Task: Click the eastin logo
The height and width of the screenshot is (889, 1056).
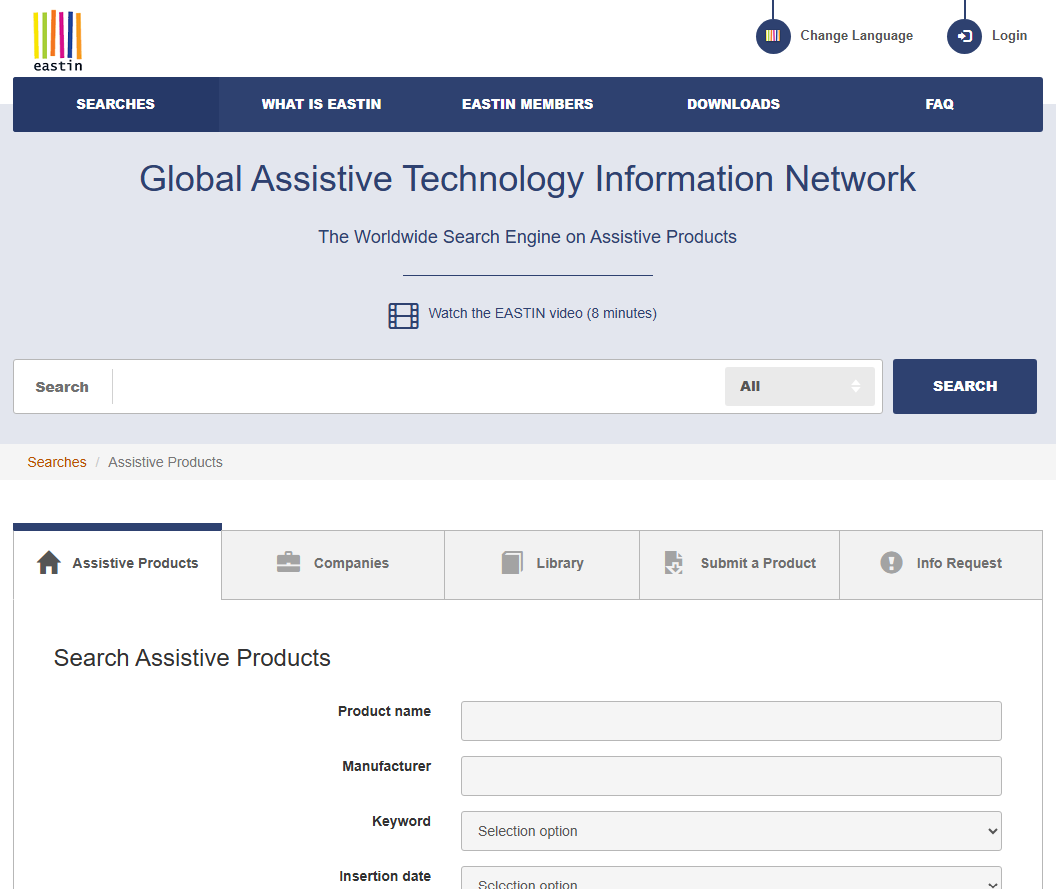Action: coord(56,38)
